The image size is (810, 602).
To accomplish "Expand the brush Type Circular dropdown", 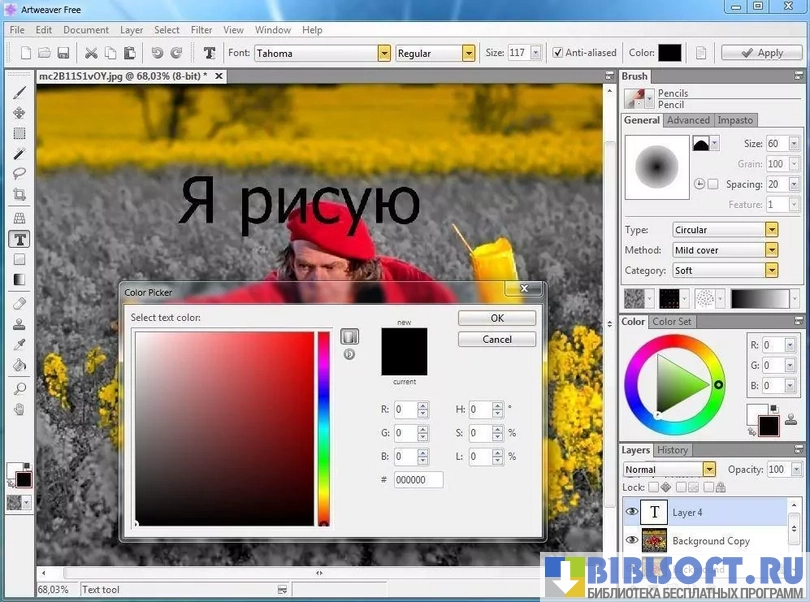I will 771,230.
